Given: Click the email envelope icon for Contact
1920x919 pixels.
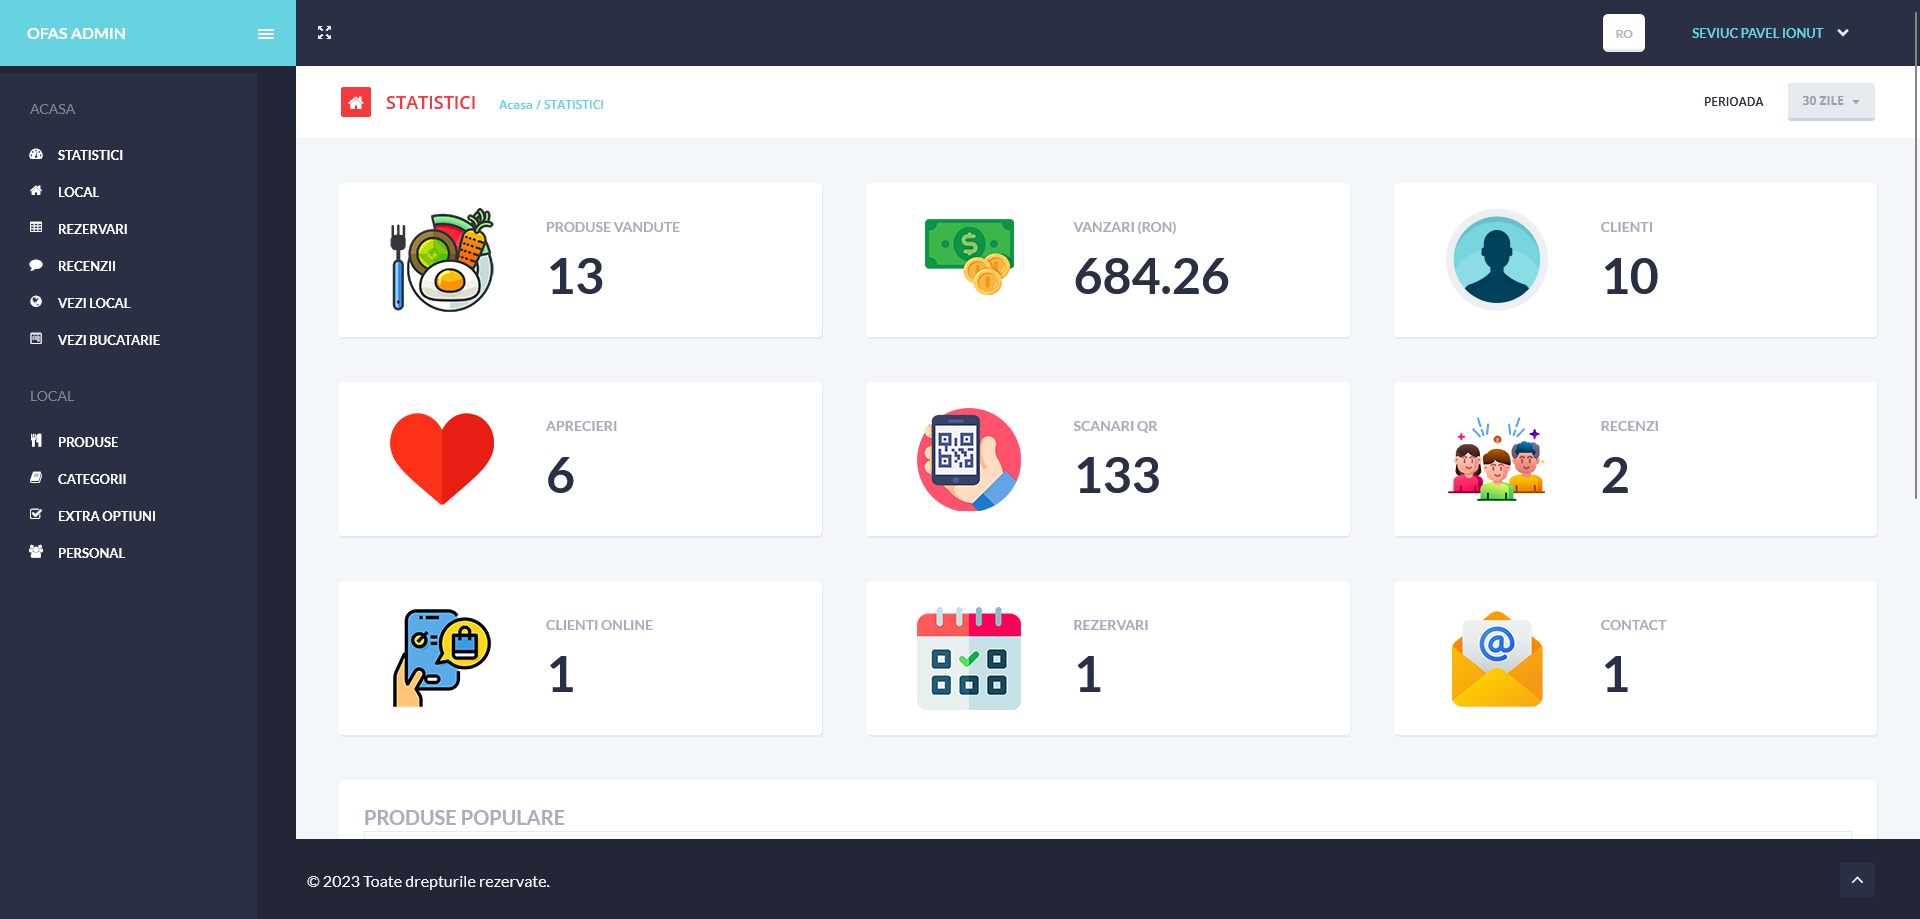Looking at the screenshot, I should tap(1497, 659).
